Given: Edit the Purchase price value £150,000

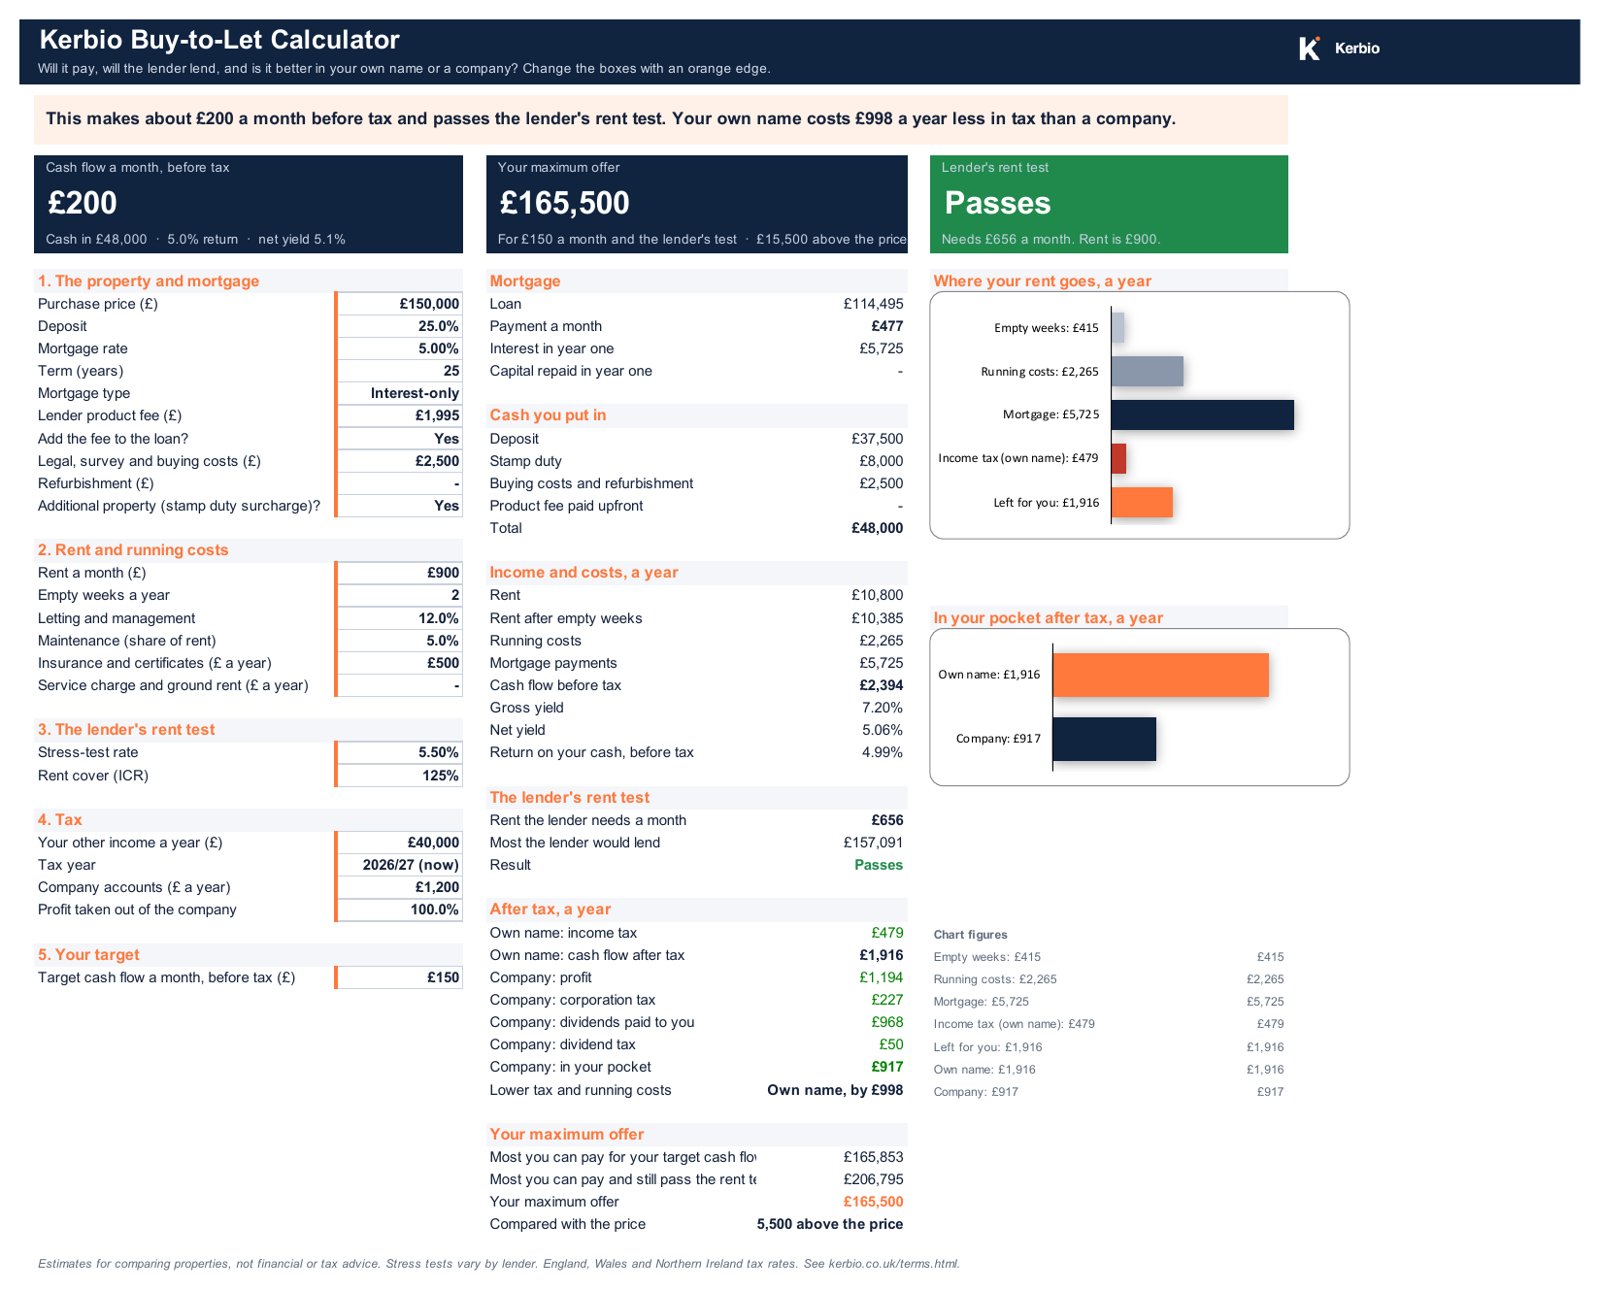Looking at the screenshot, I should 399,304.
